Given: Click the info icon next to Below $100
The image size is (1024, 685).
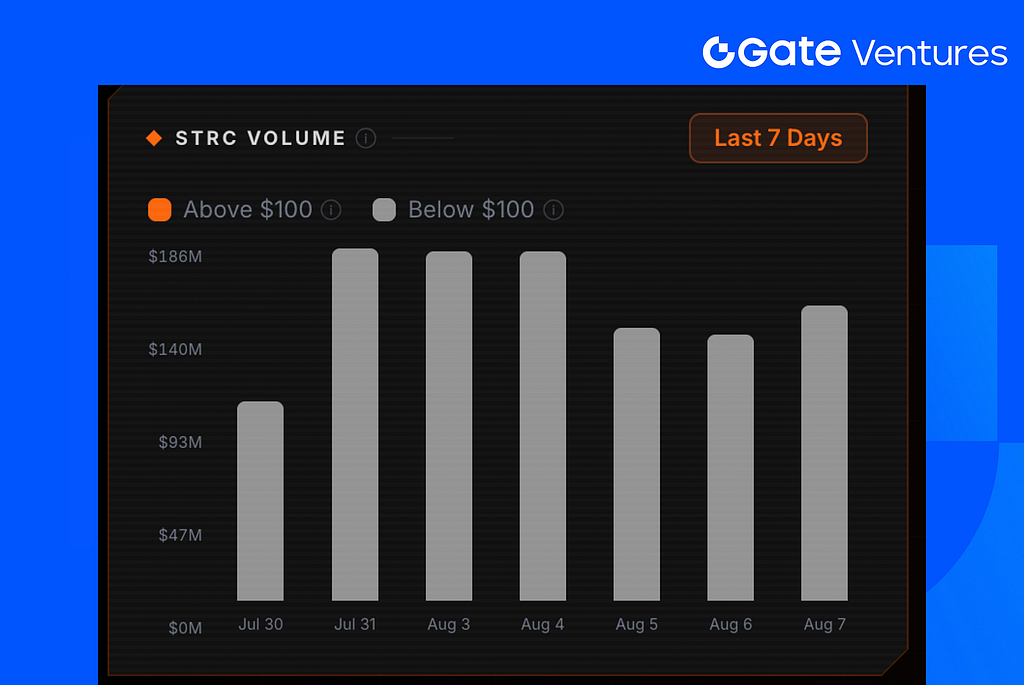Looking at the screenshot, I should [x=553, y=210].
